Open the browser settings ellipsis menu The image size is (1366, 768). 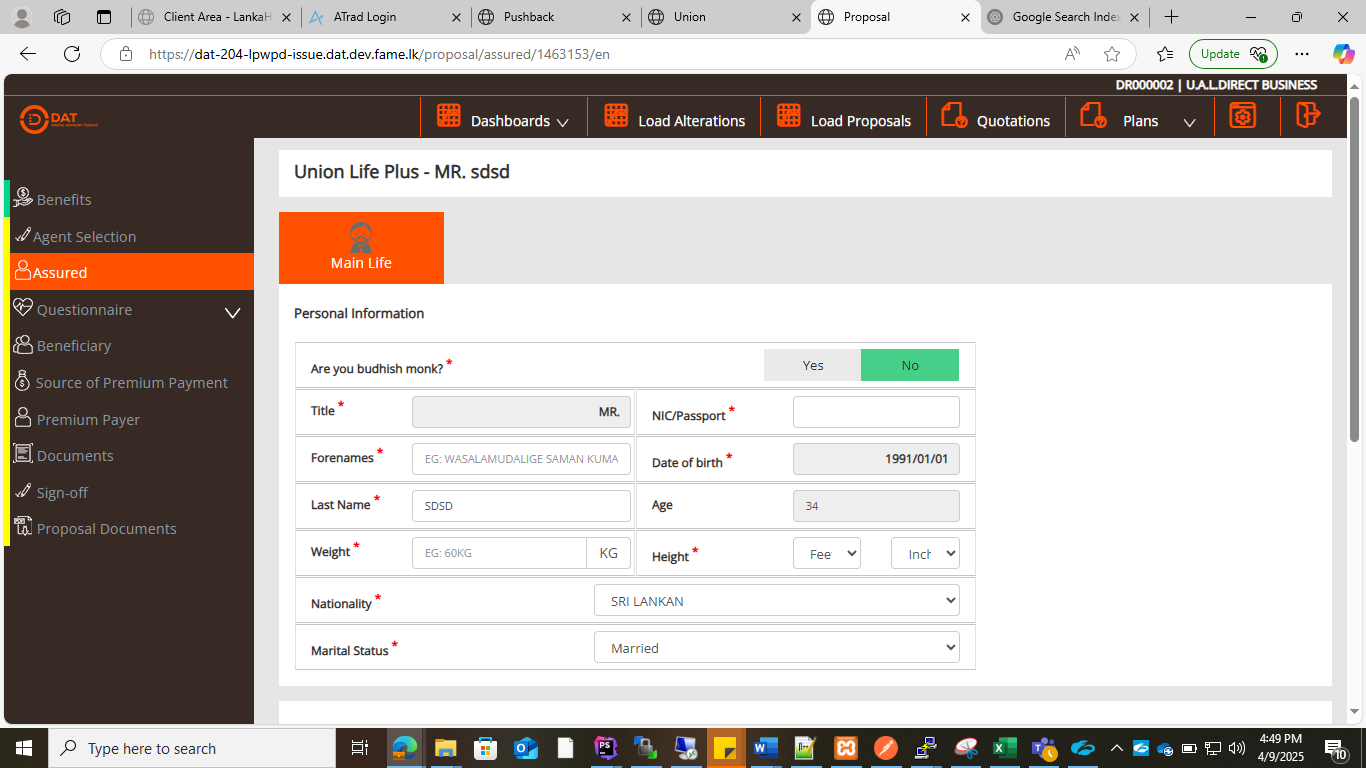[1301, 54]
